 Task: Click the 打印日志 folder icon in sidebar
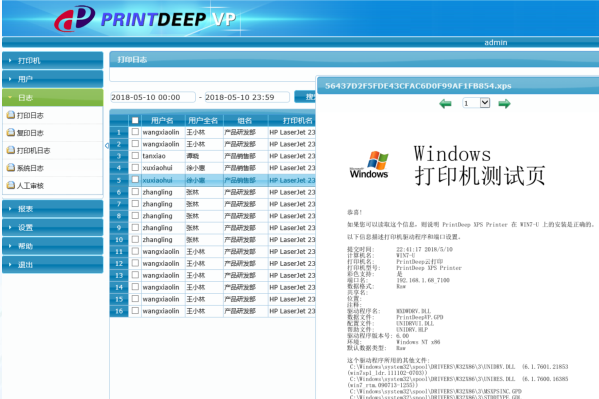pos(11,115)
